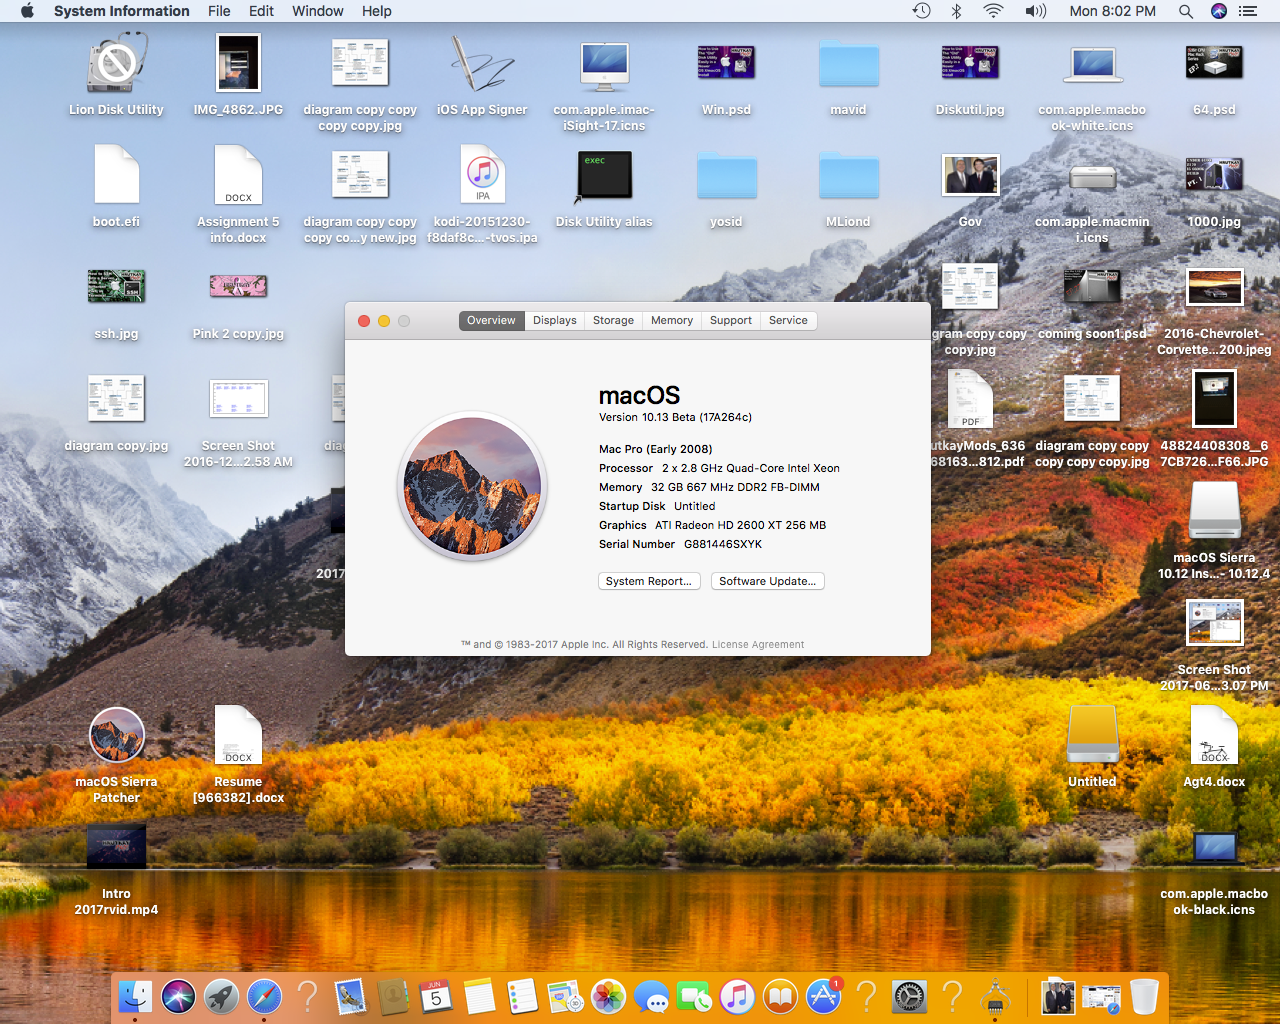Select Resume [966382].docx file
This screenshot has width=1280, height=1024.
[238, 735]
